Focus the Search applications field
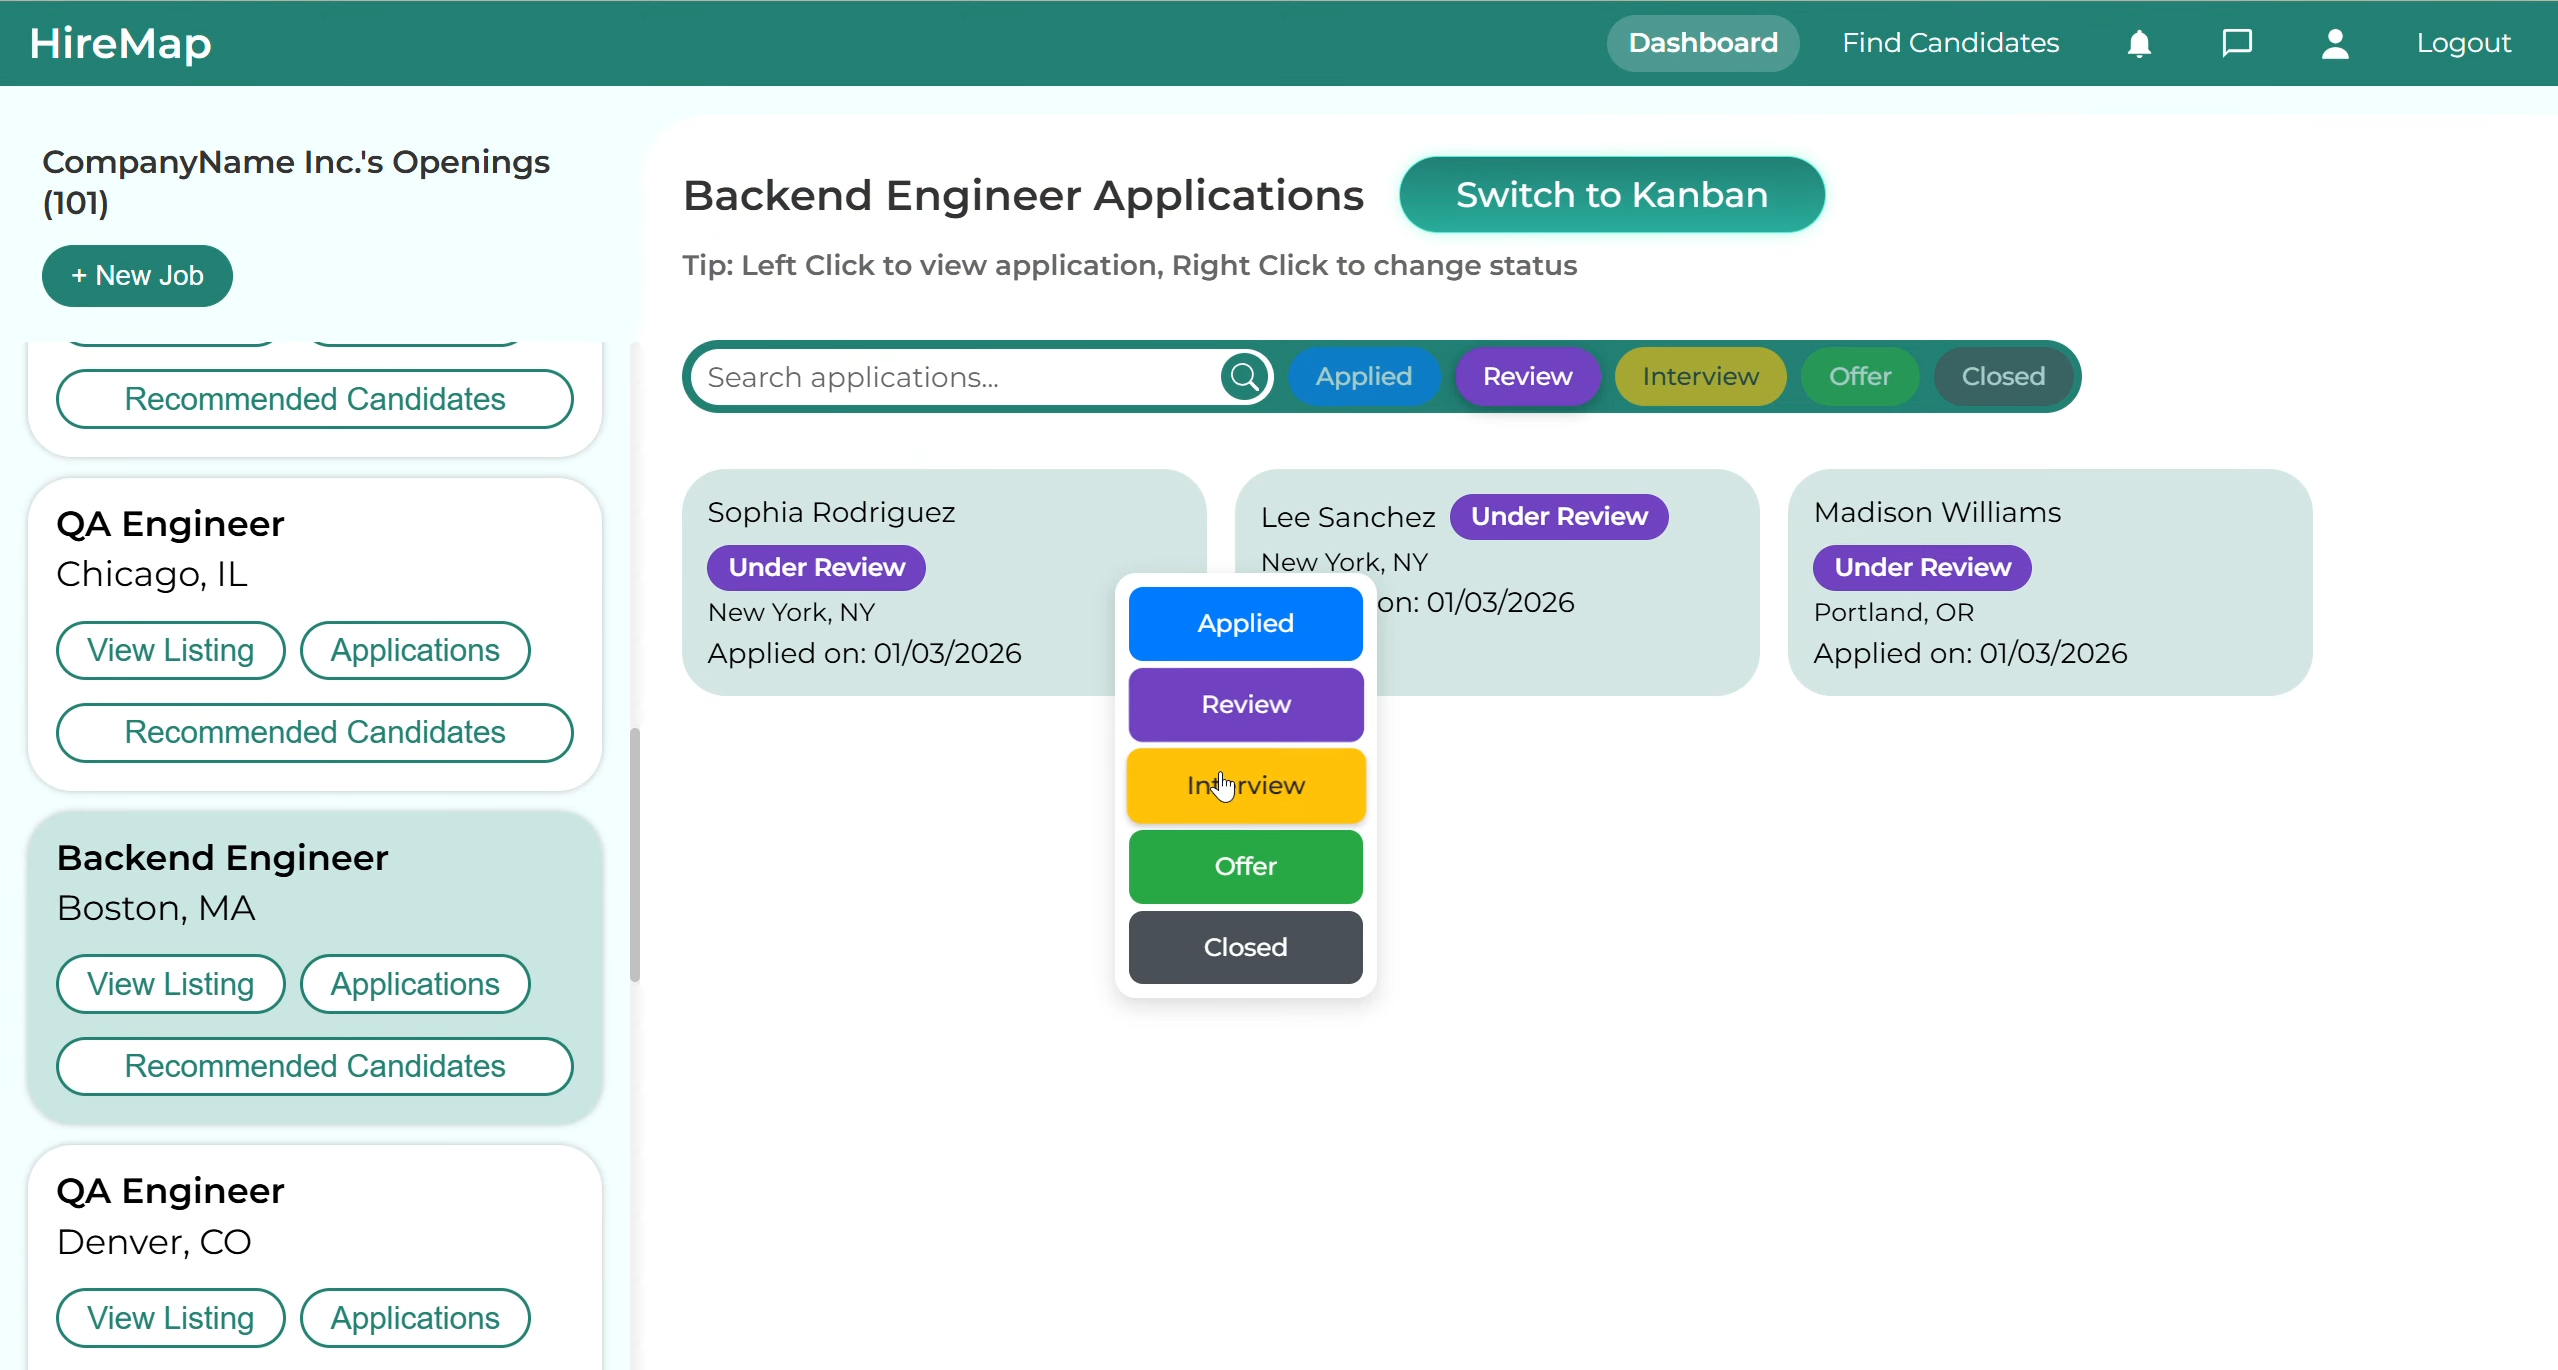The image size is (2558, 1370). pyautogui.click(x=955, y=377)
